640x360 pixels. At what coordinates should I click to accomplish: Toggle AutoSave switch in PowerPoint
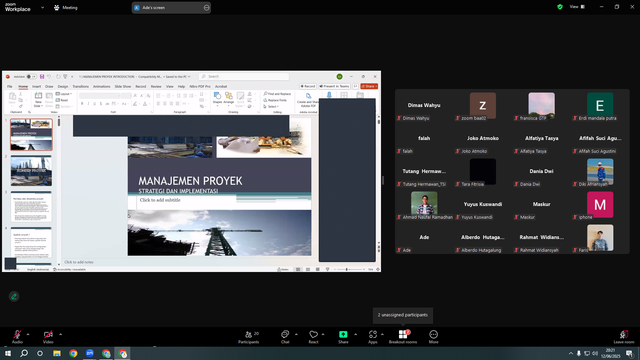31,77
